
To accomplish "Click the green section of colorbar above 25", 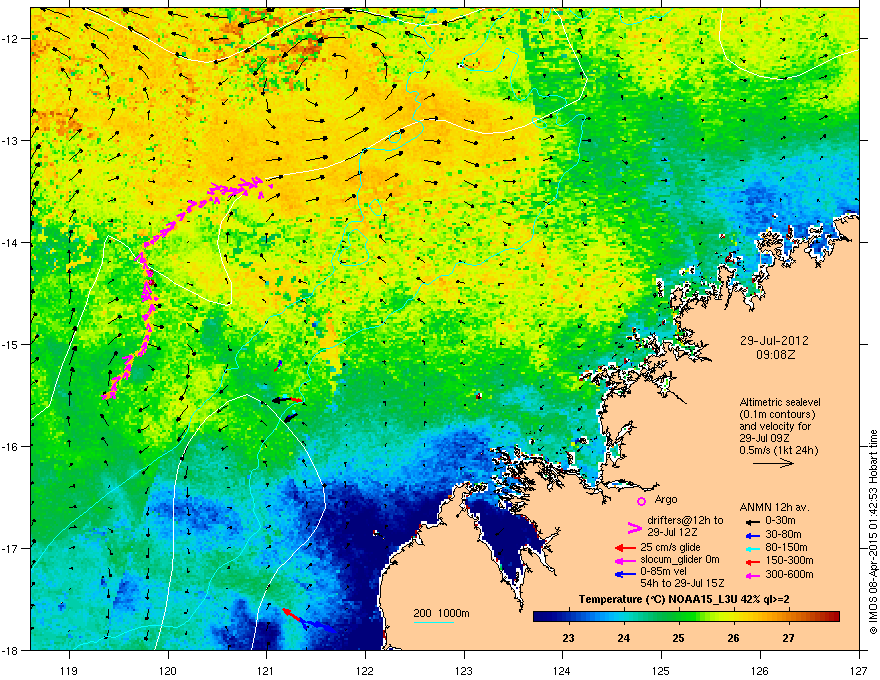I will click(x=679, y=617).
